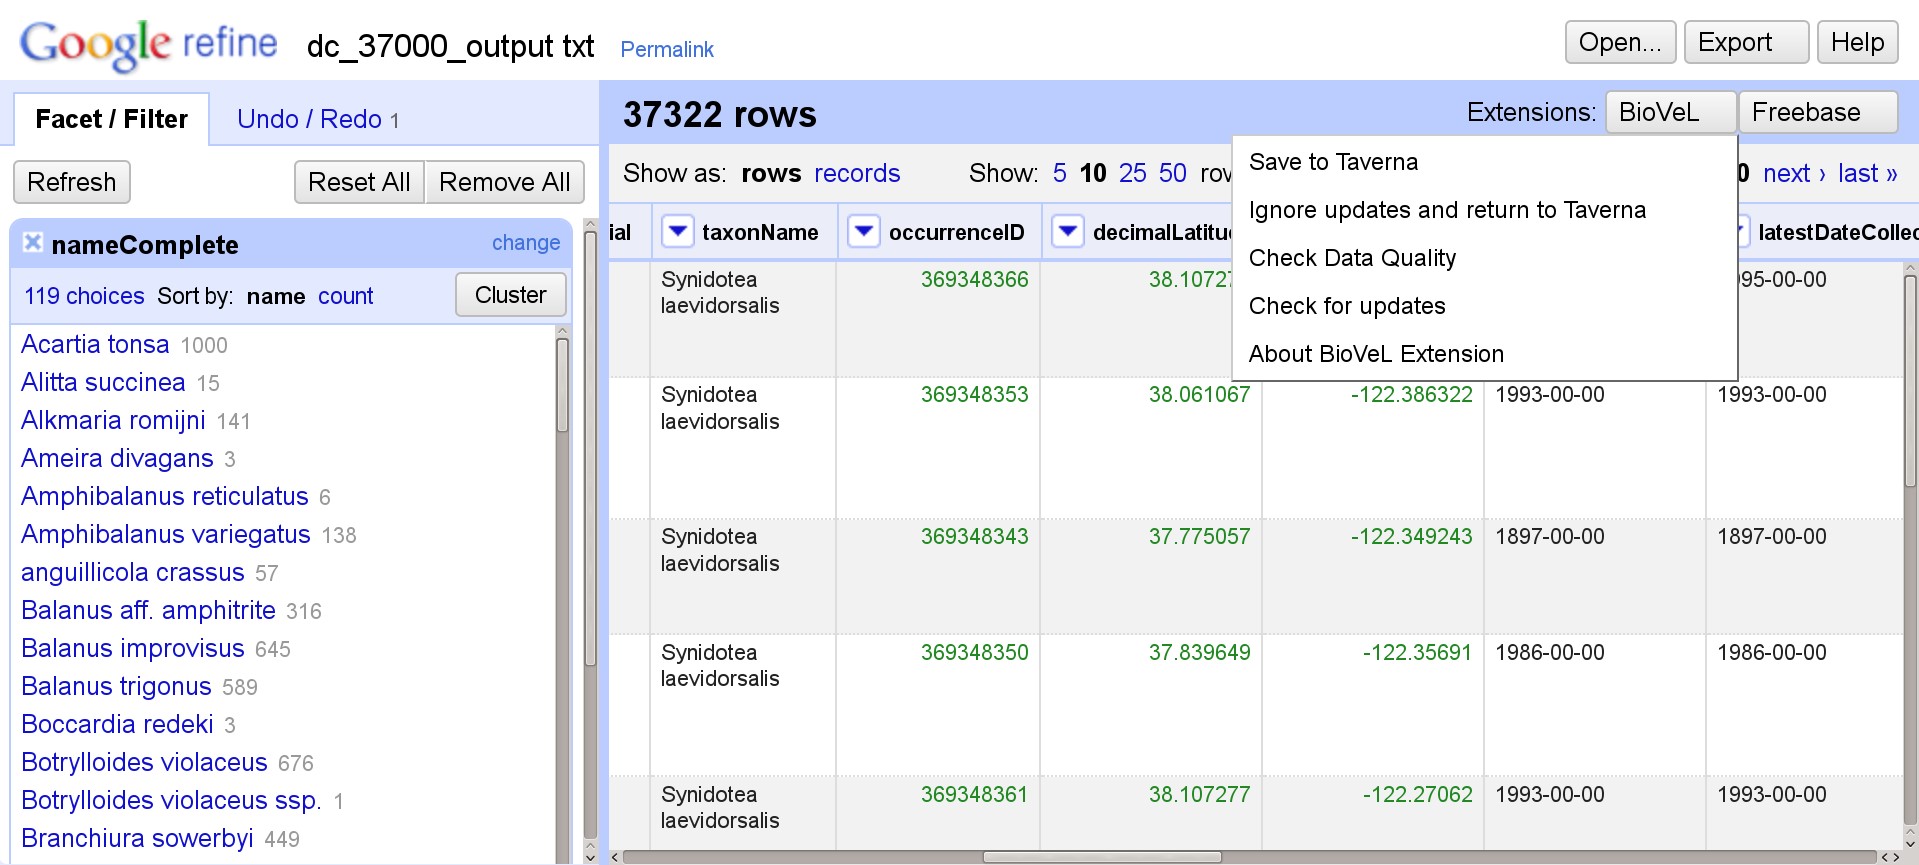
Task: Click the BioVeL extension button
Action: pyautogui.click(x=1670, y=112)
